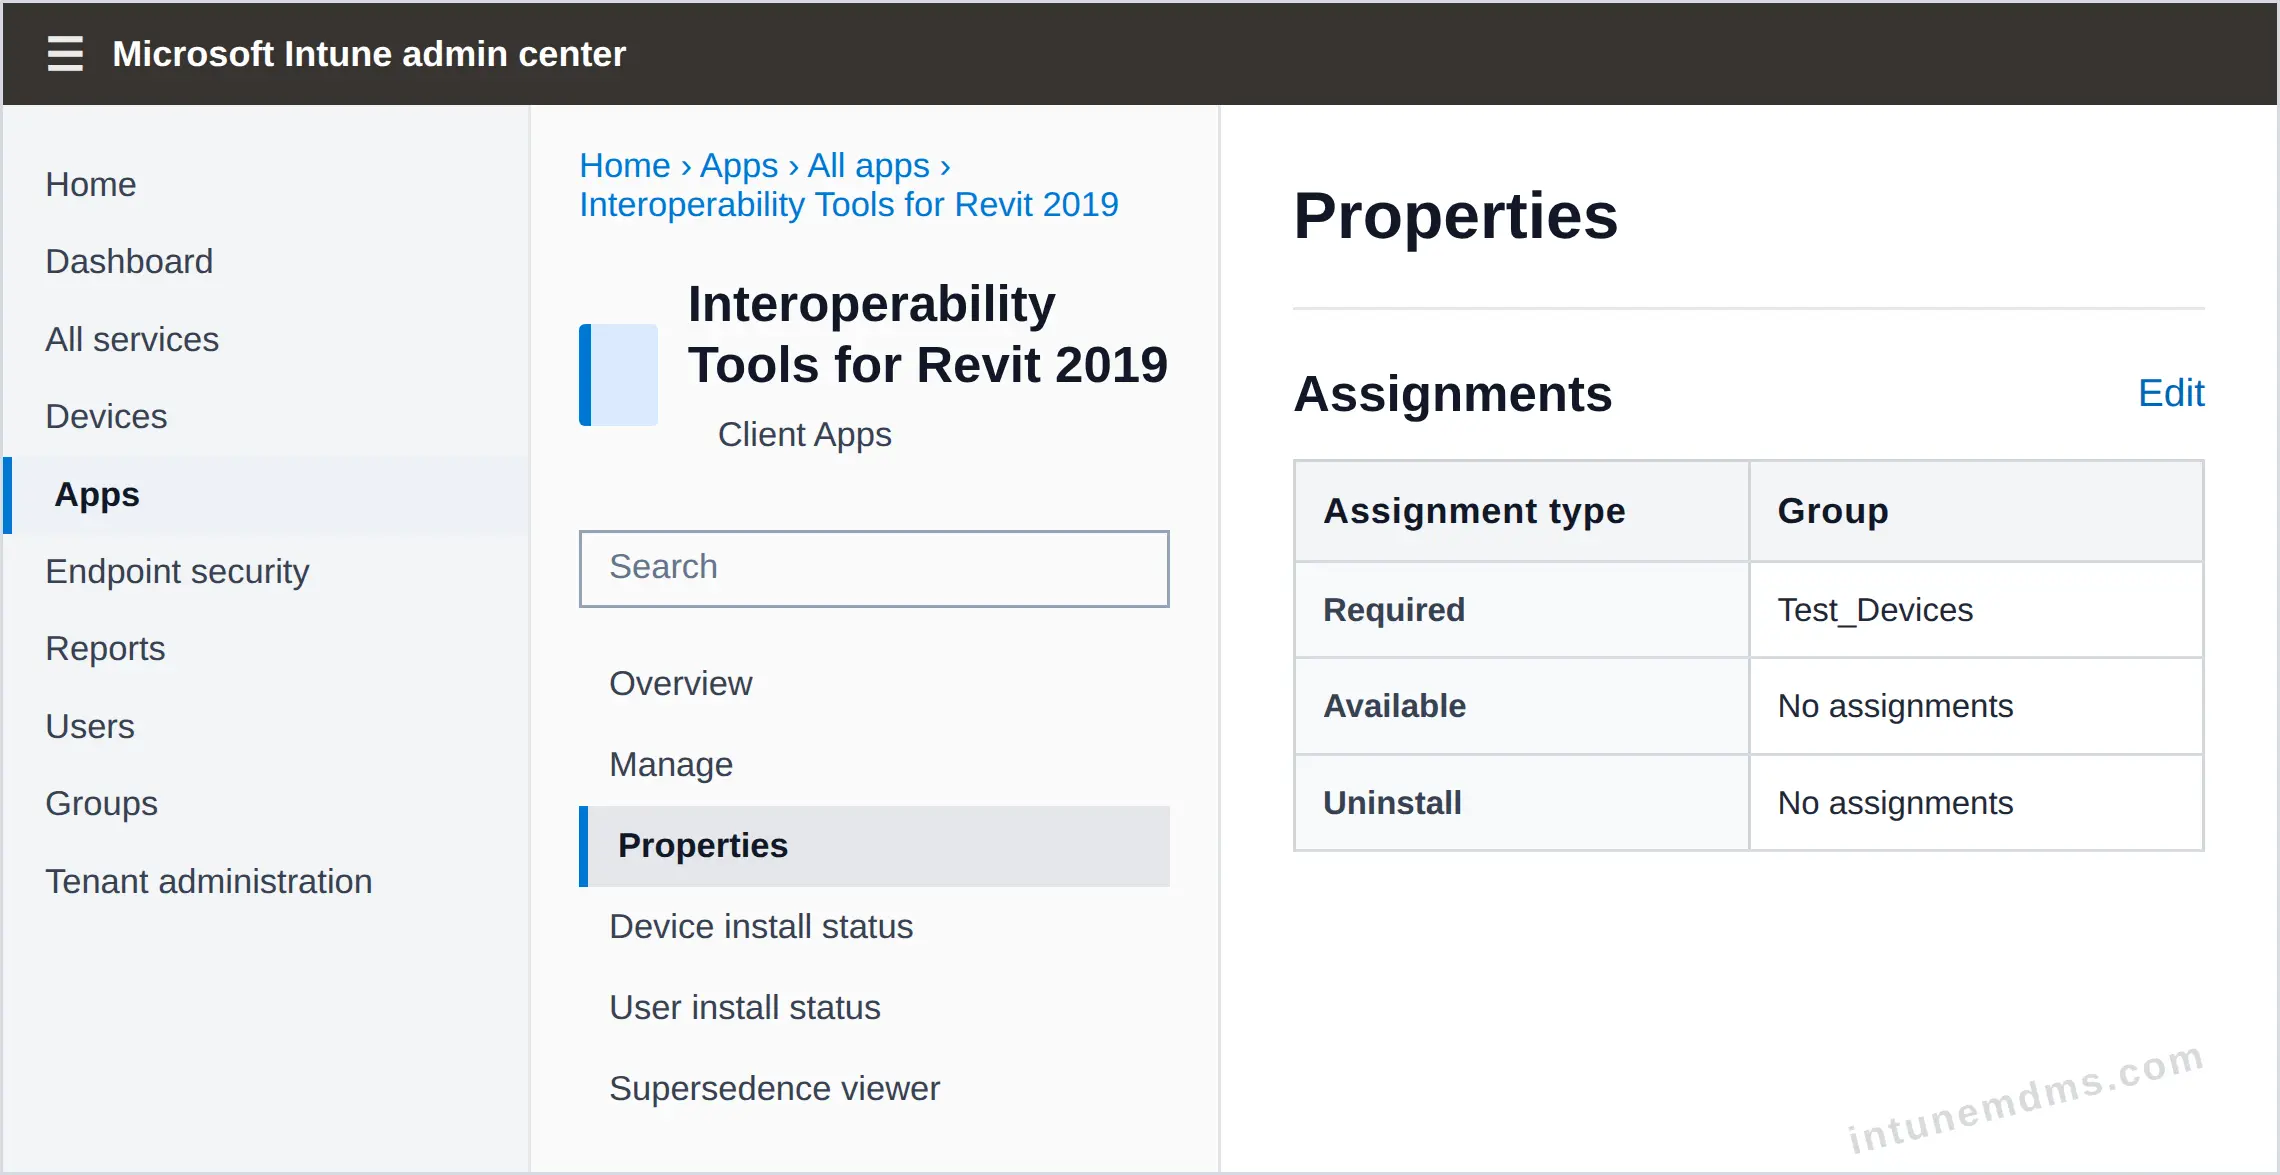Open Supersedence viewer
Image resolution: width=2280 pixels, height=1175 pixels.
774,1088
